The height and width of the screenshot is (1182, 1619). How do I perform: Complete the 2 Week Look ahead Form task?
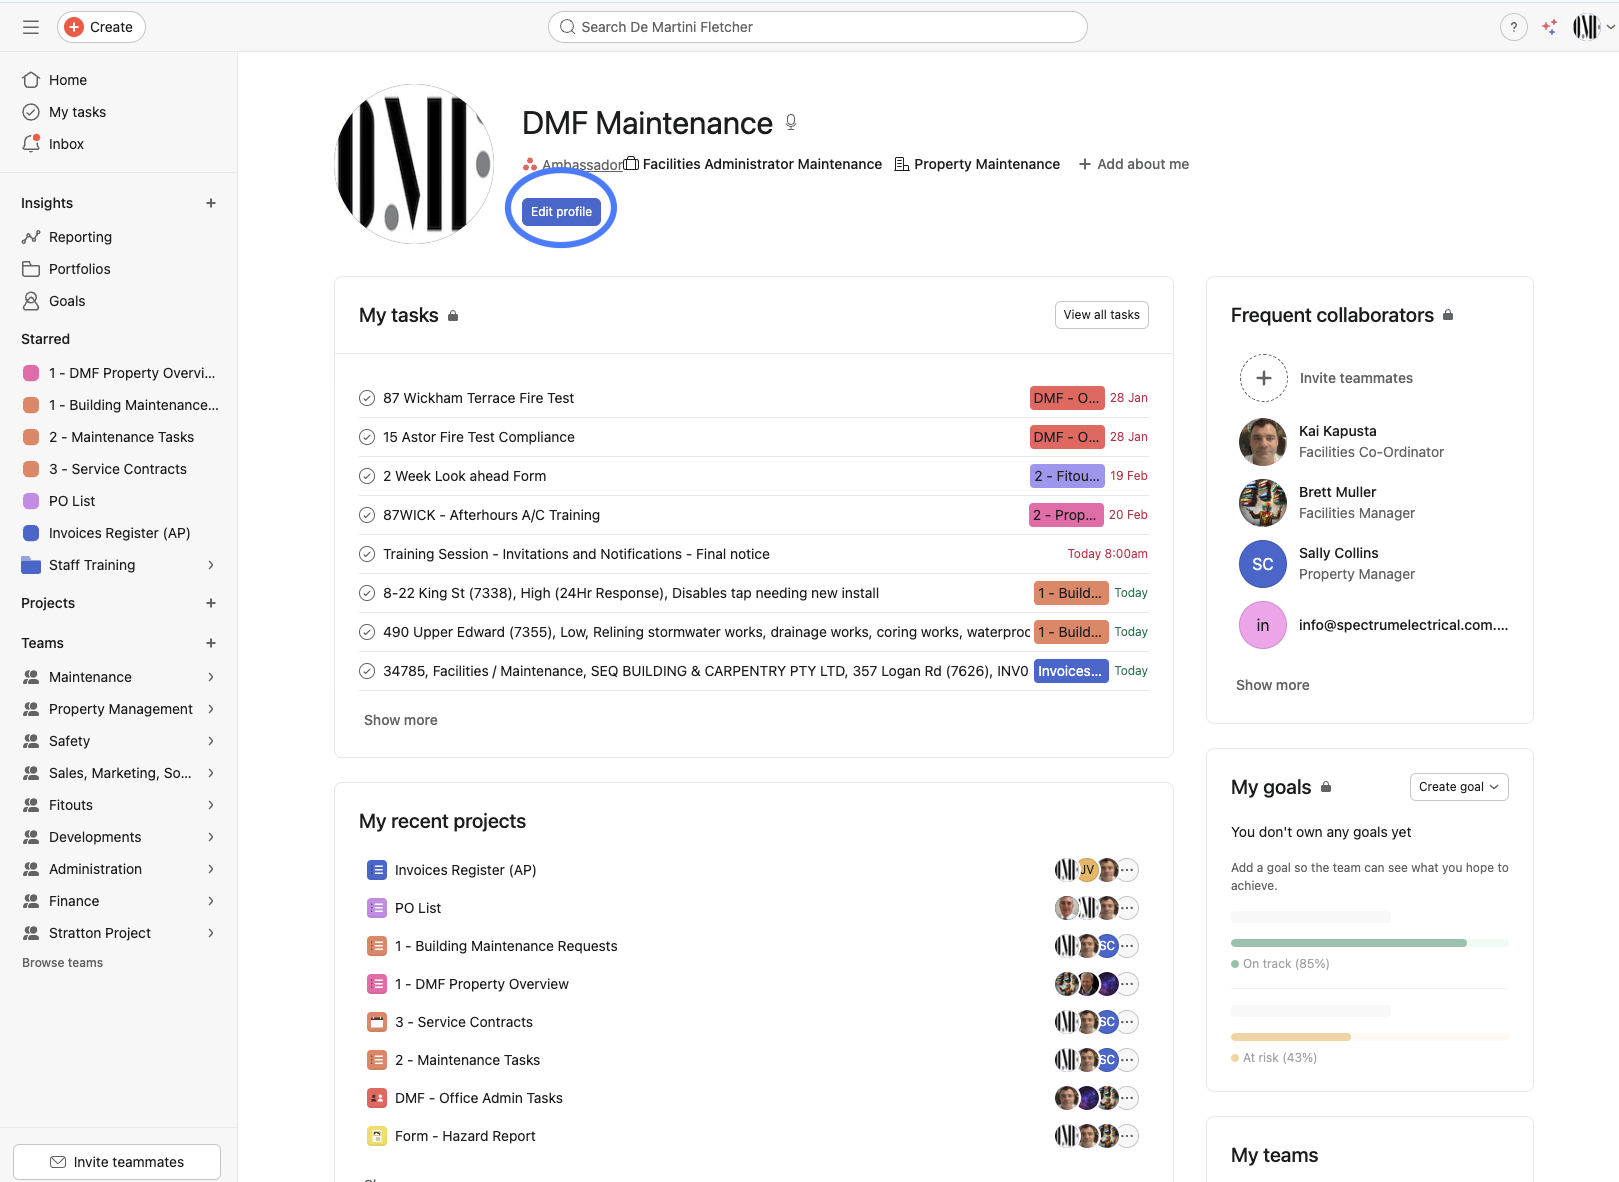(x=367, y=476)
